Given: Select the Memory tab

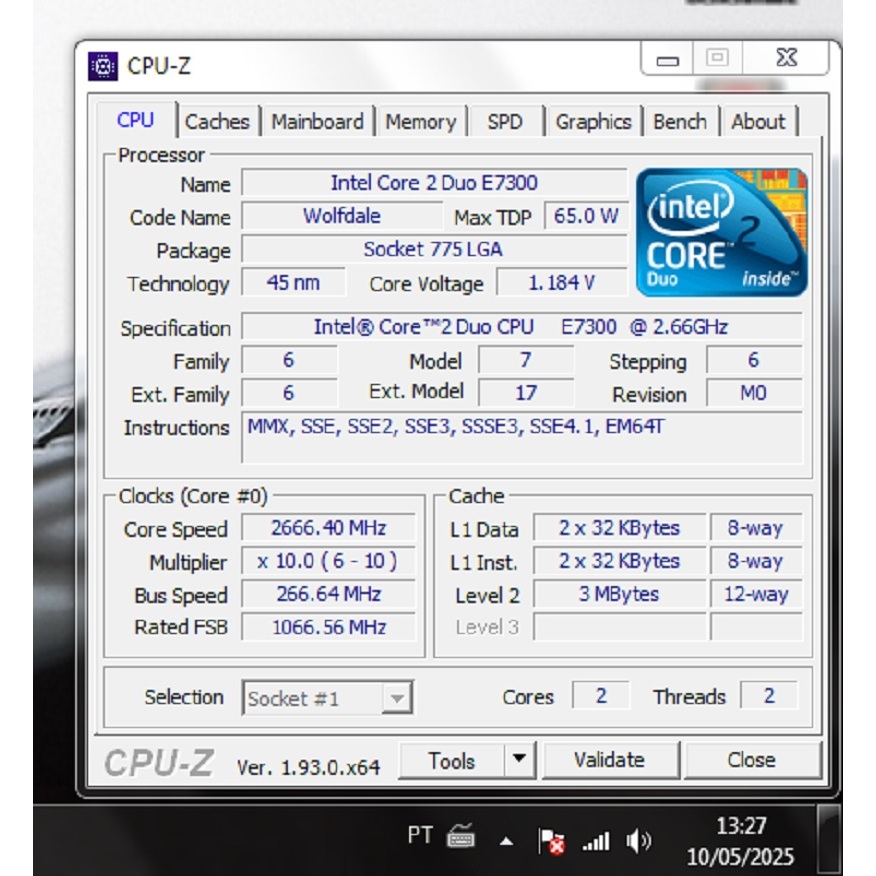Looking at the screenshot, I should tap(420, 122).
